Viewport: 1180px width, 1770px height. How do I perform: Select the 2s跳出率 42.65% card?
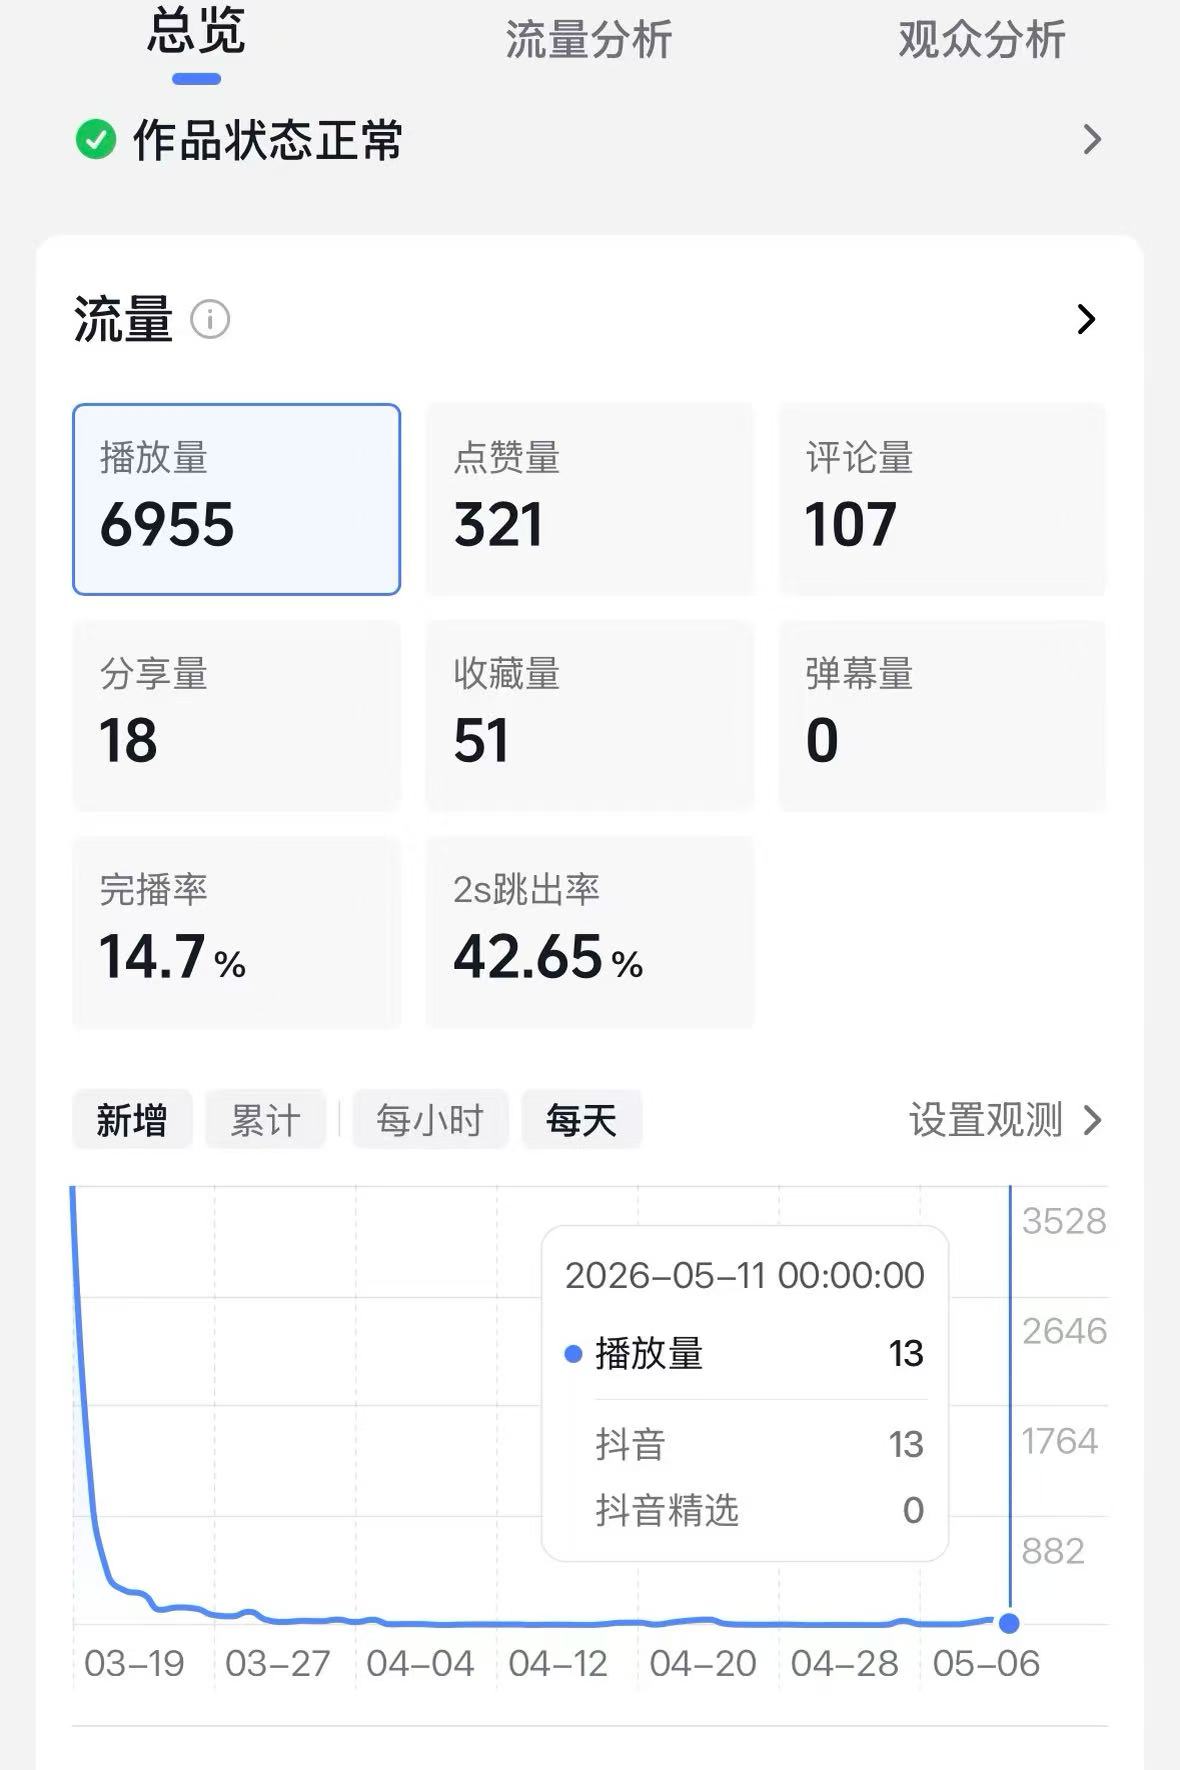(x=590, y=932)
